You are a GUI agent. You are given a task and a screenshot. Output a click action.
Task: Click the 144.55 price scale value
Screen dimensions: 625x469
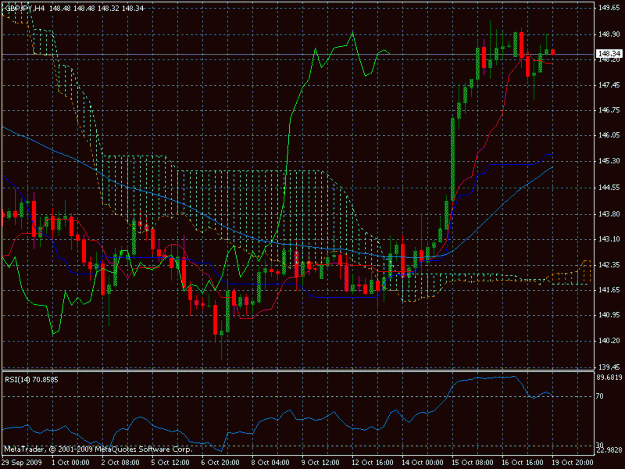609,188
